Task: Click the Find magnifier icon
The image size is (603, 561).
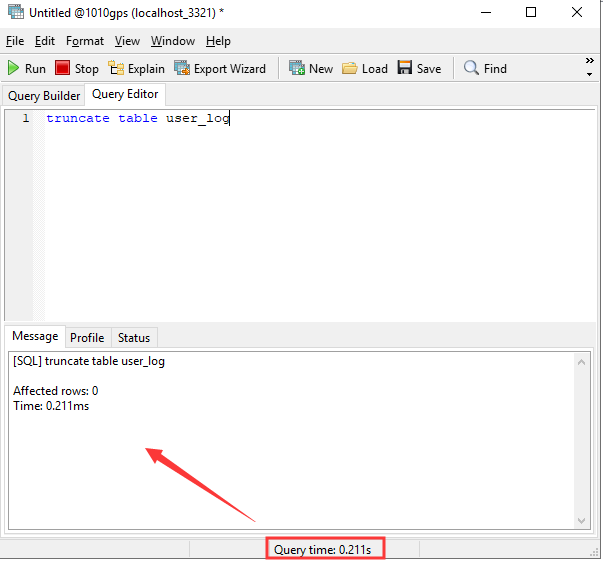Action: (471, 68)
